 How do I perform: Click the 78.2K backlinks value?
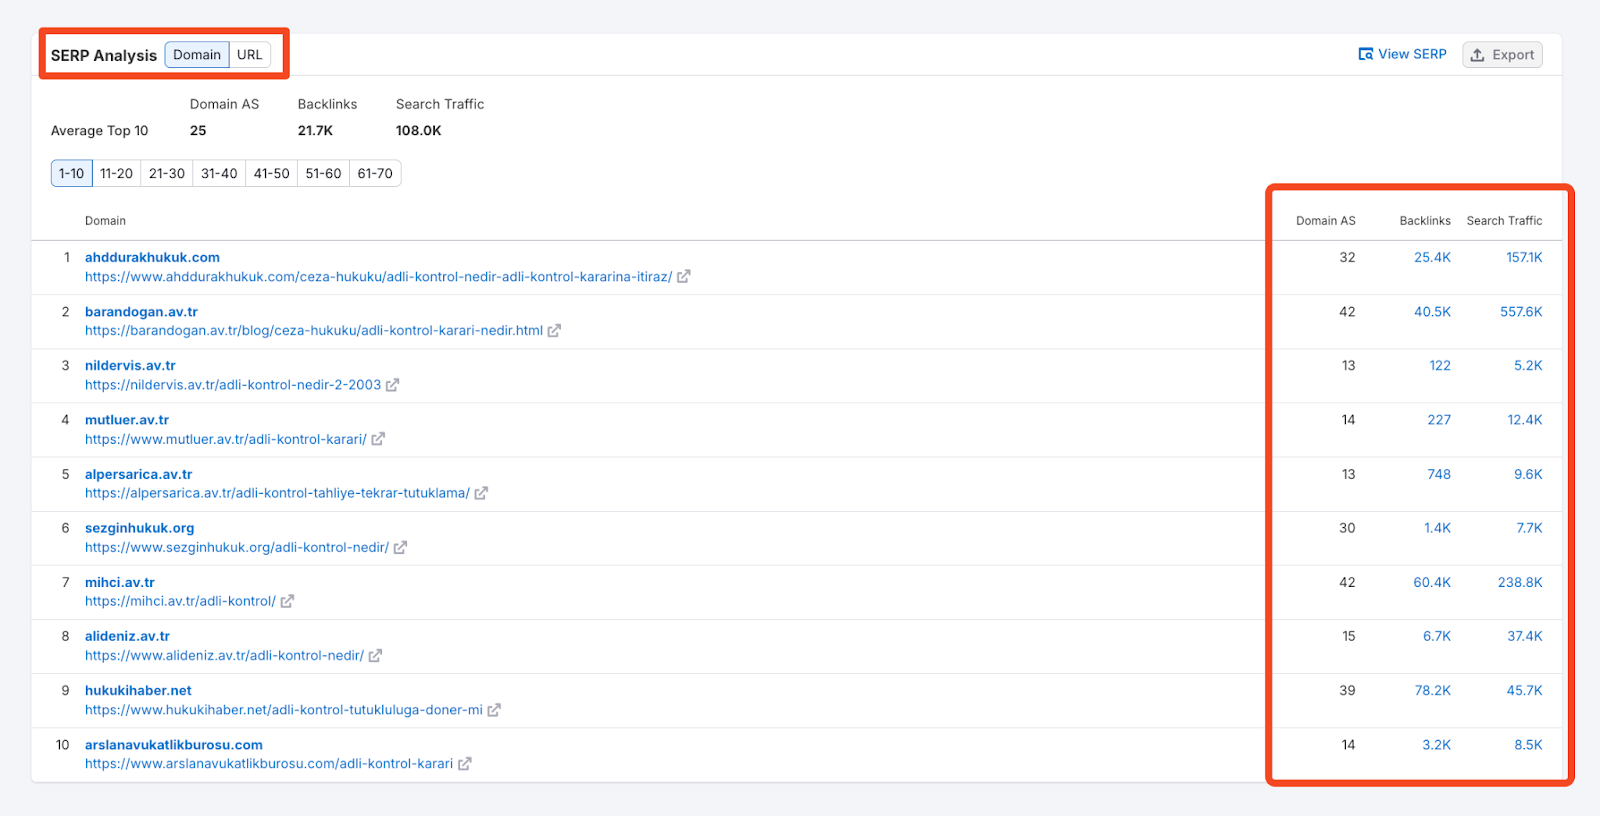coord(1433,691)
